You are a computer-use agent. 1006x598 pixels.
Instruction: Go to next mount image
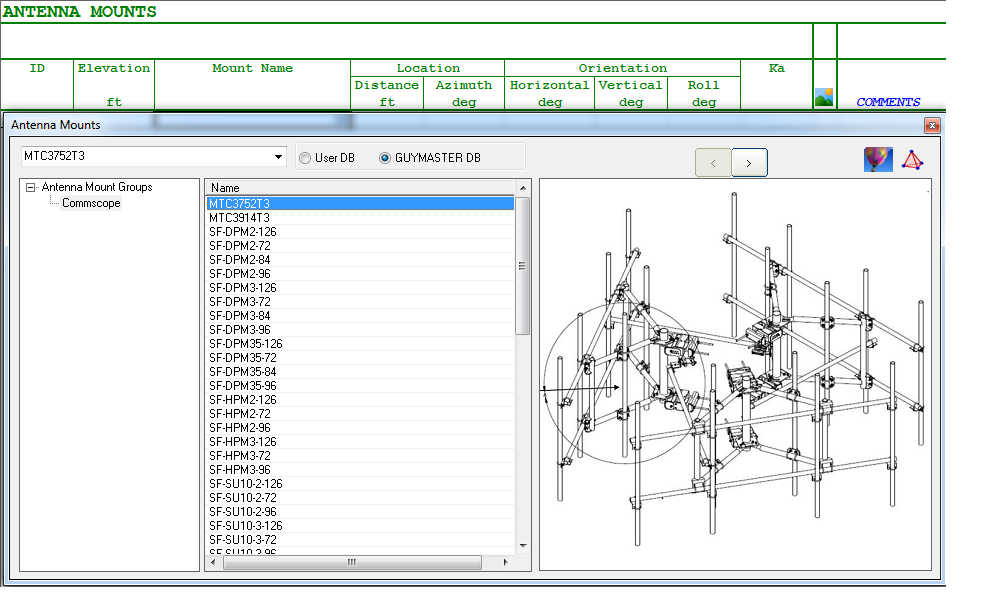coord(749,163)
